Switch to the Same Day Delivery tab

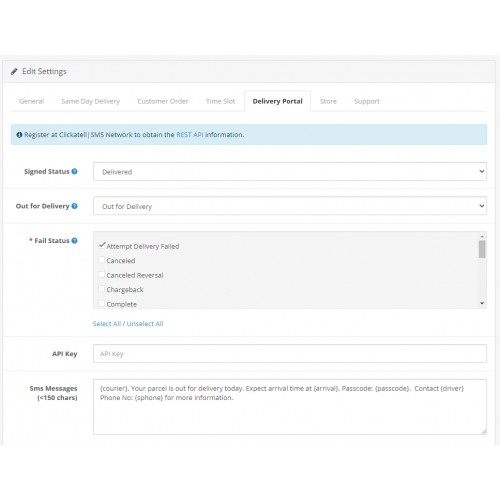91,101
